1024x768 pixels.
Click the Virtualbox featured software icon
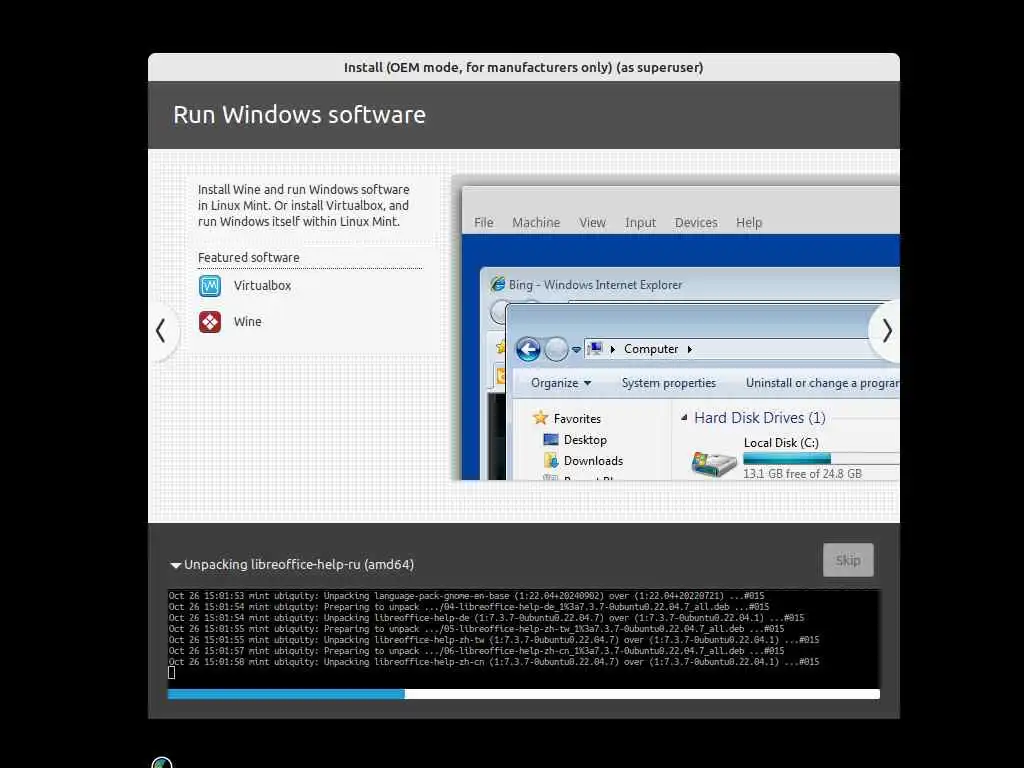[x=210, y=286]
